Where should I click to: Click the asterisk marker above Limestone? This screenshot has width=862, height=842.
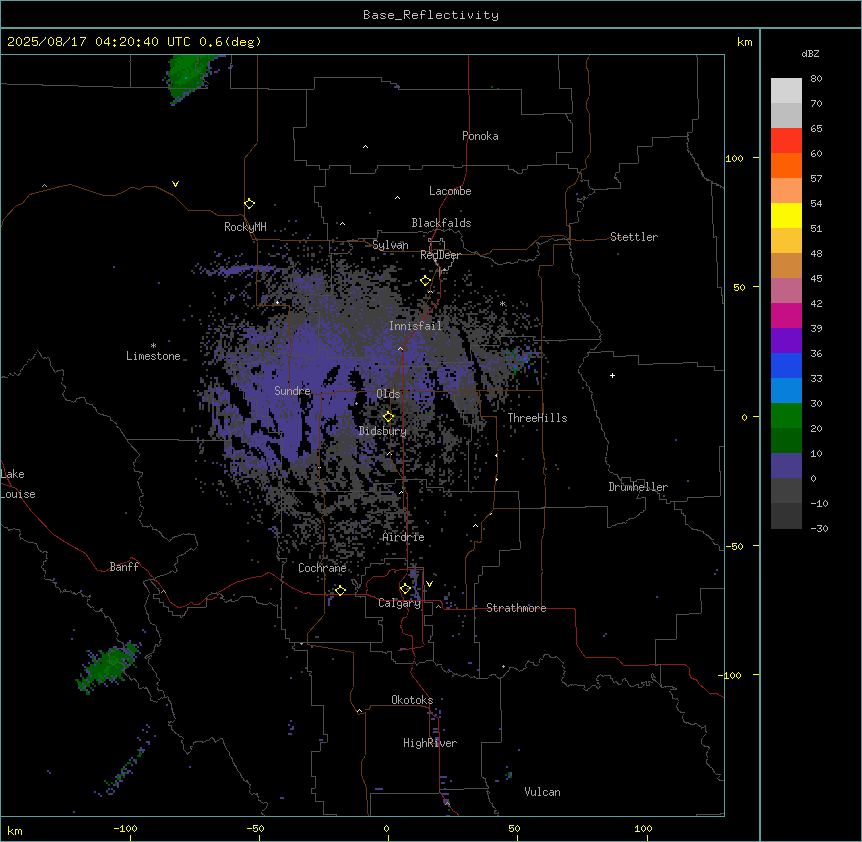point(153,346)
